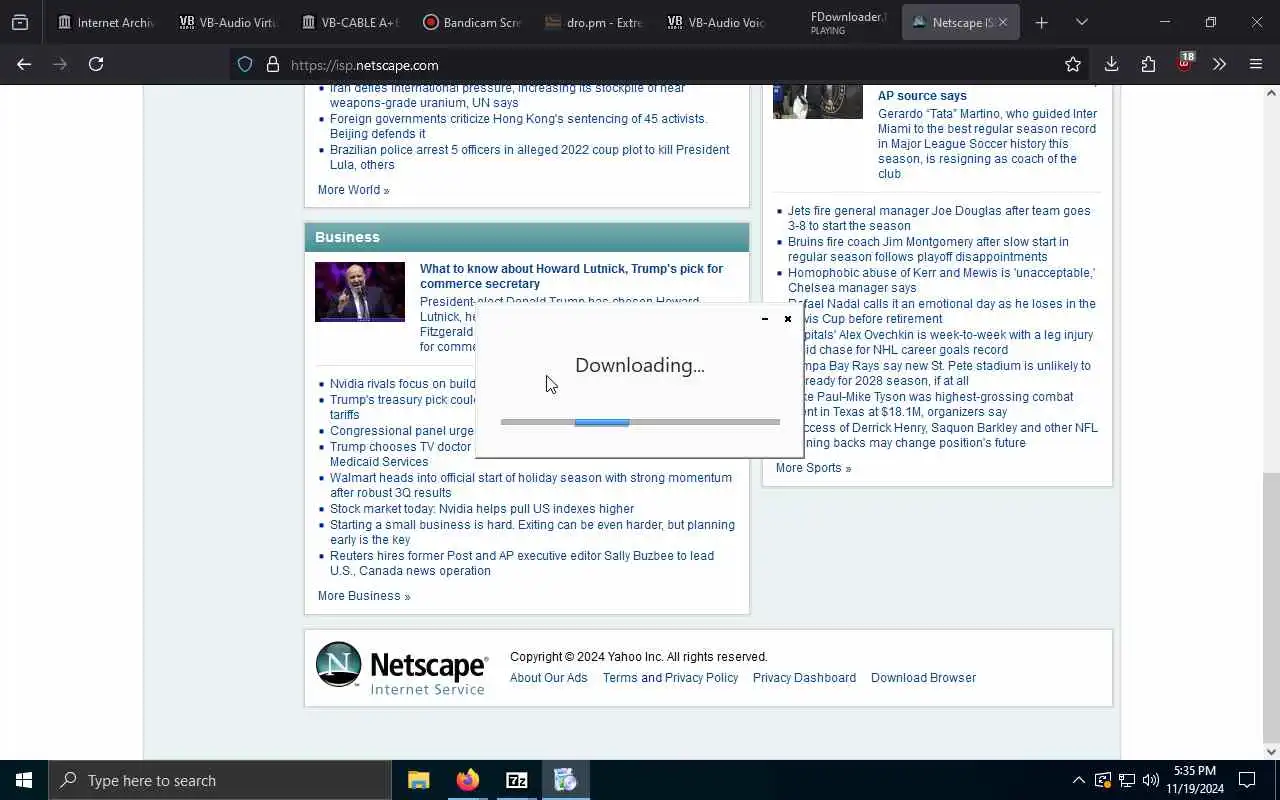Show hidden system tray icons

point(1078,780)
